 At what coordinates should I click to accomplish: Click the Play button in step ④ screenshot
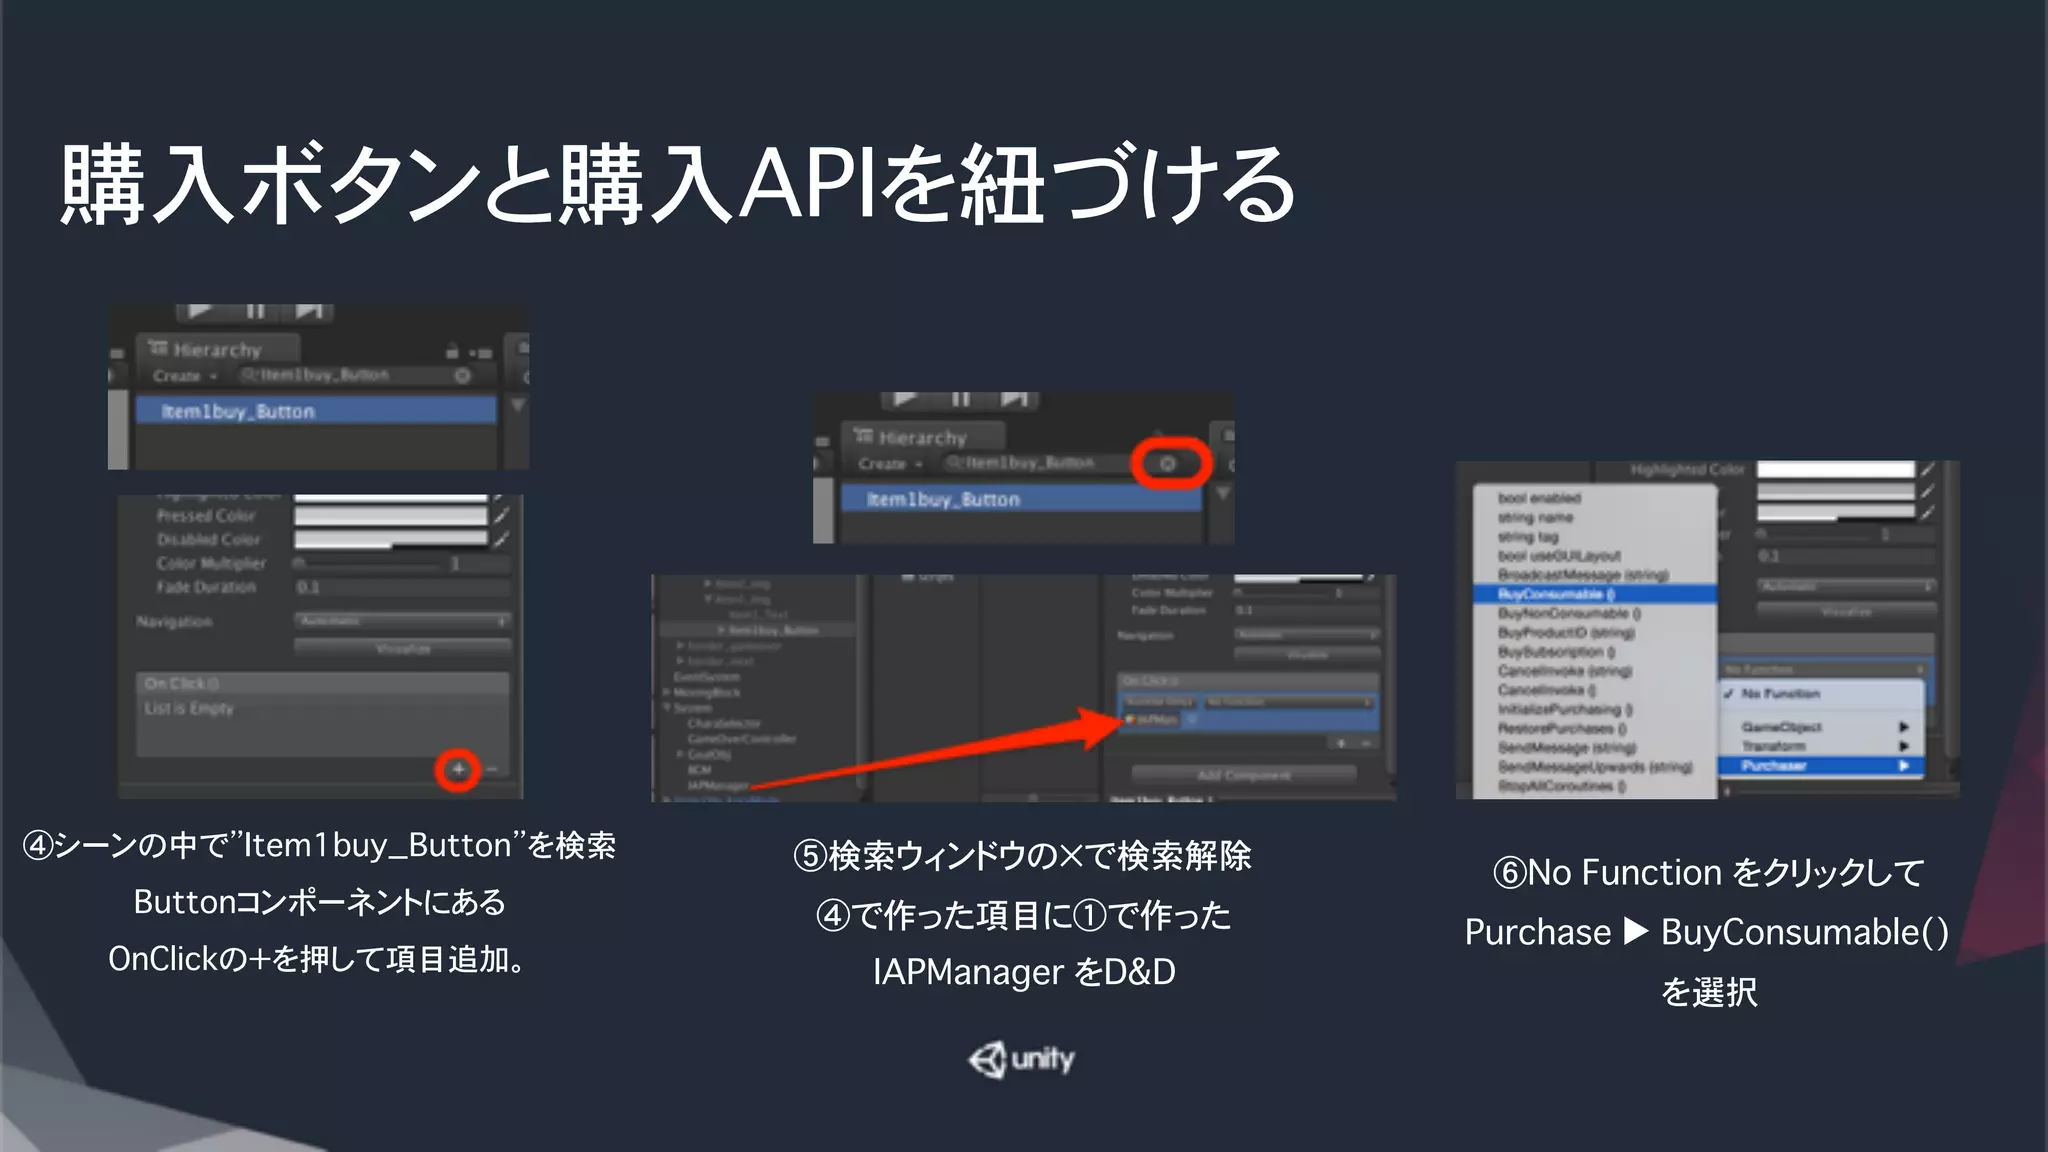[x=201, y=311]
